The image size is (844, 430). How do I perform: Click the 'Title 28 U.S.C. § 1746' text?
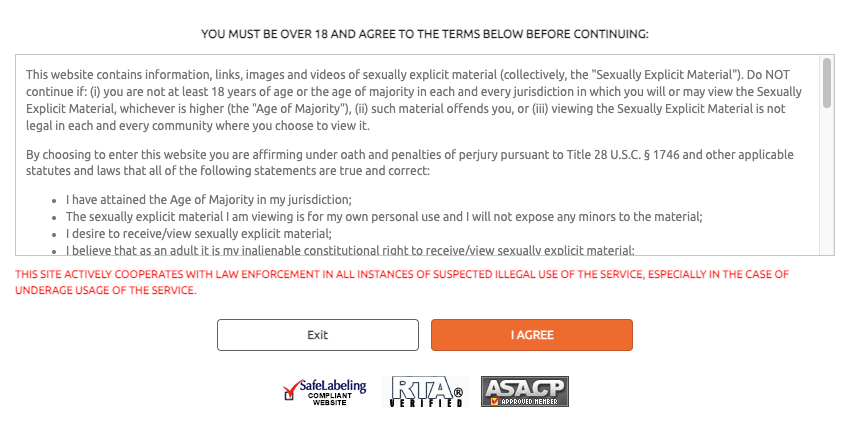tap(619, 155)
